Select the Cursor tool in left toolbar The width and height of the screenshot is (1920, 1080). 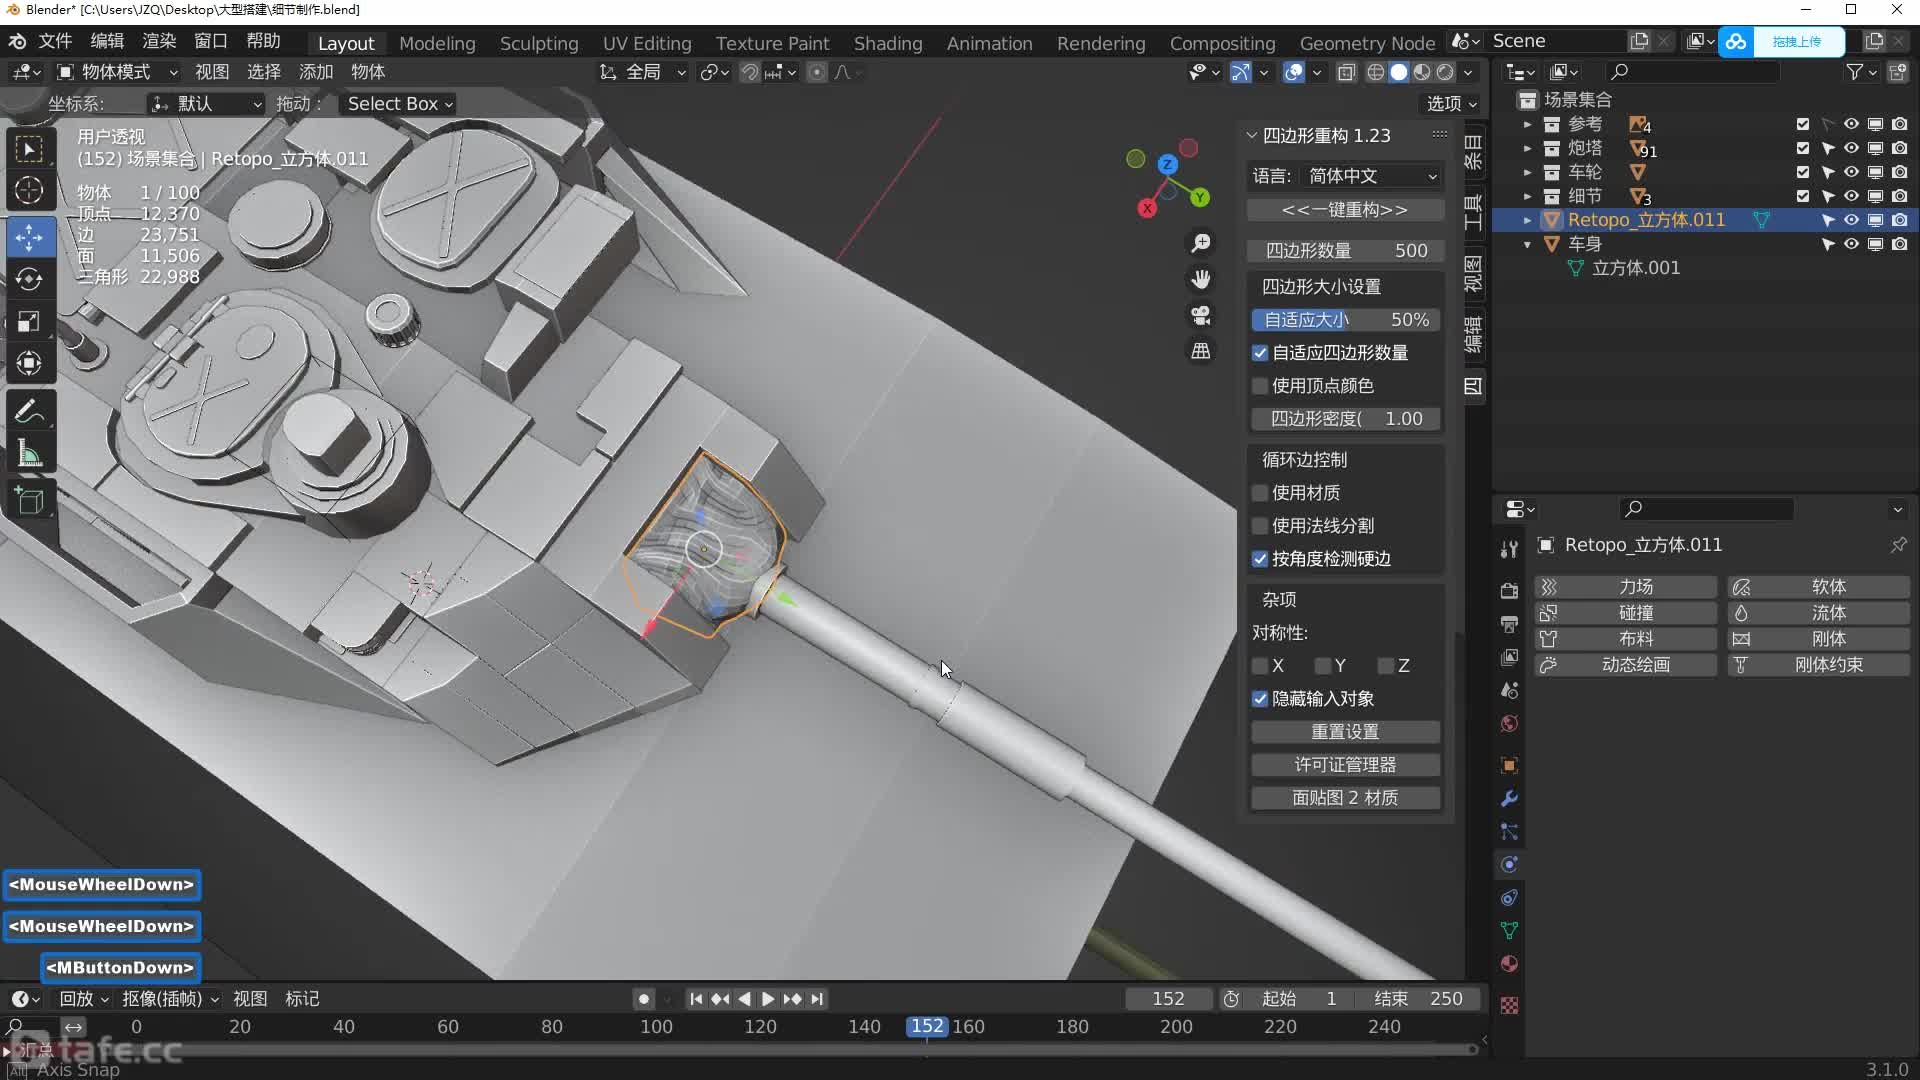[x=29, y=190]
